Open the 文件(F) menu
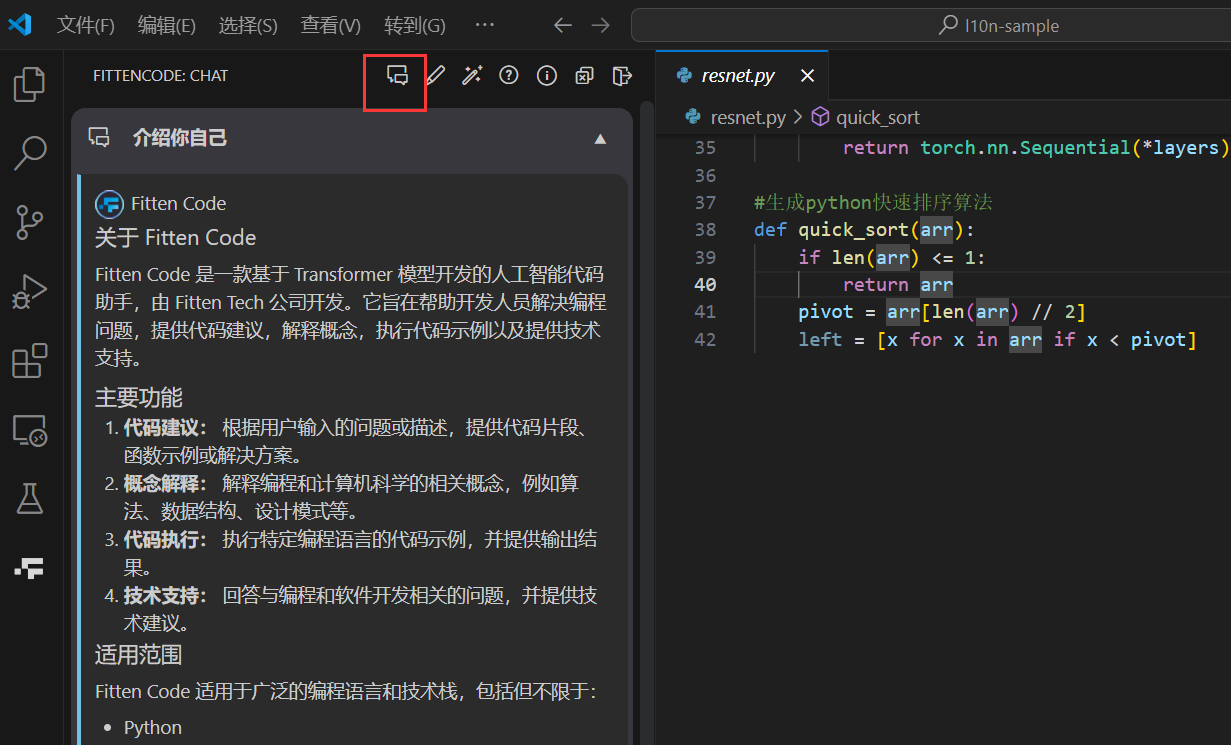This screenshot has height=745, width=1231. pyautogui.click(x=86, y=25)
